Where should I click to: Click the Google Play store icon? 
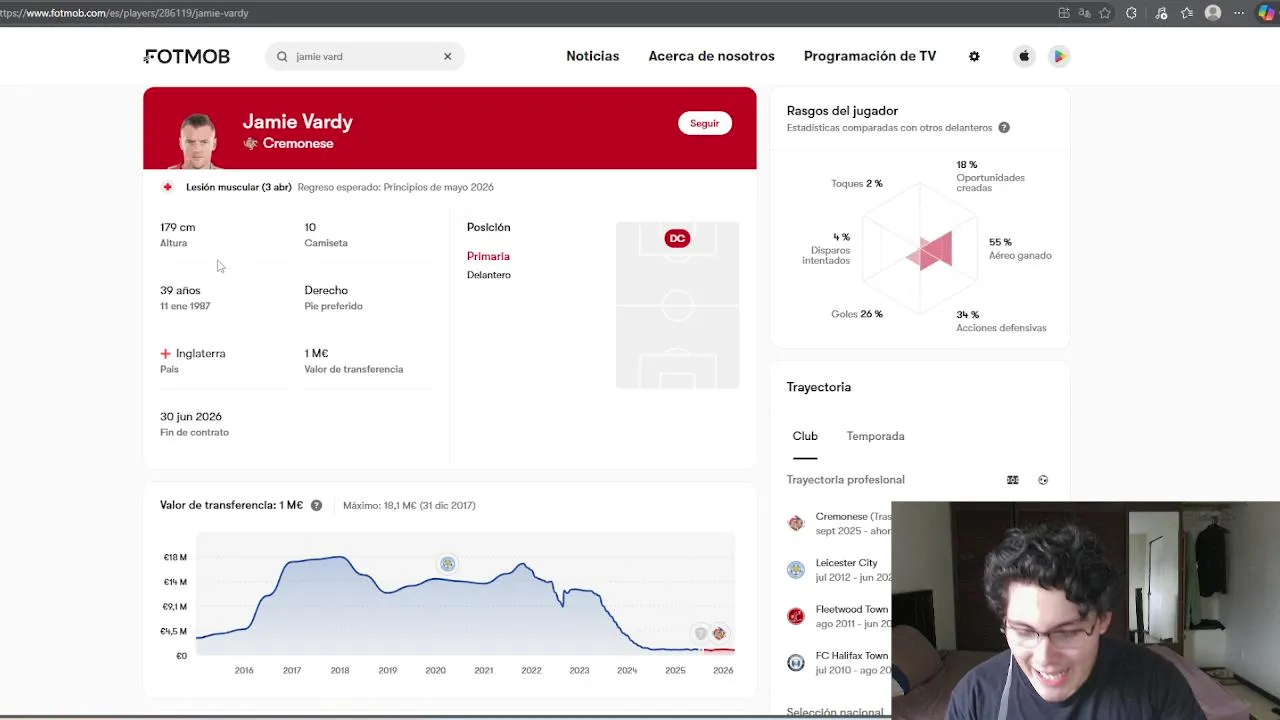1059,57
